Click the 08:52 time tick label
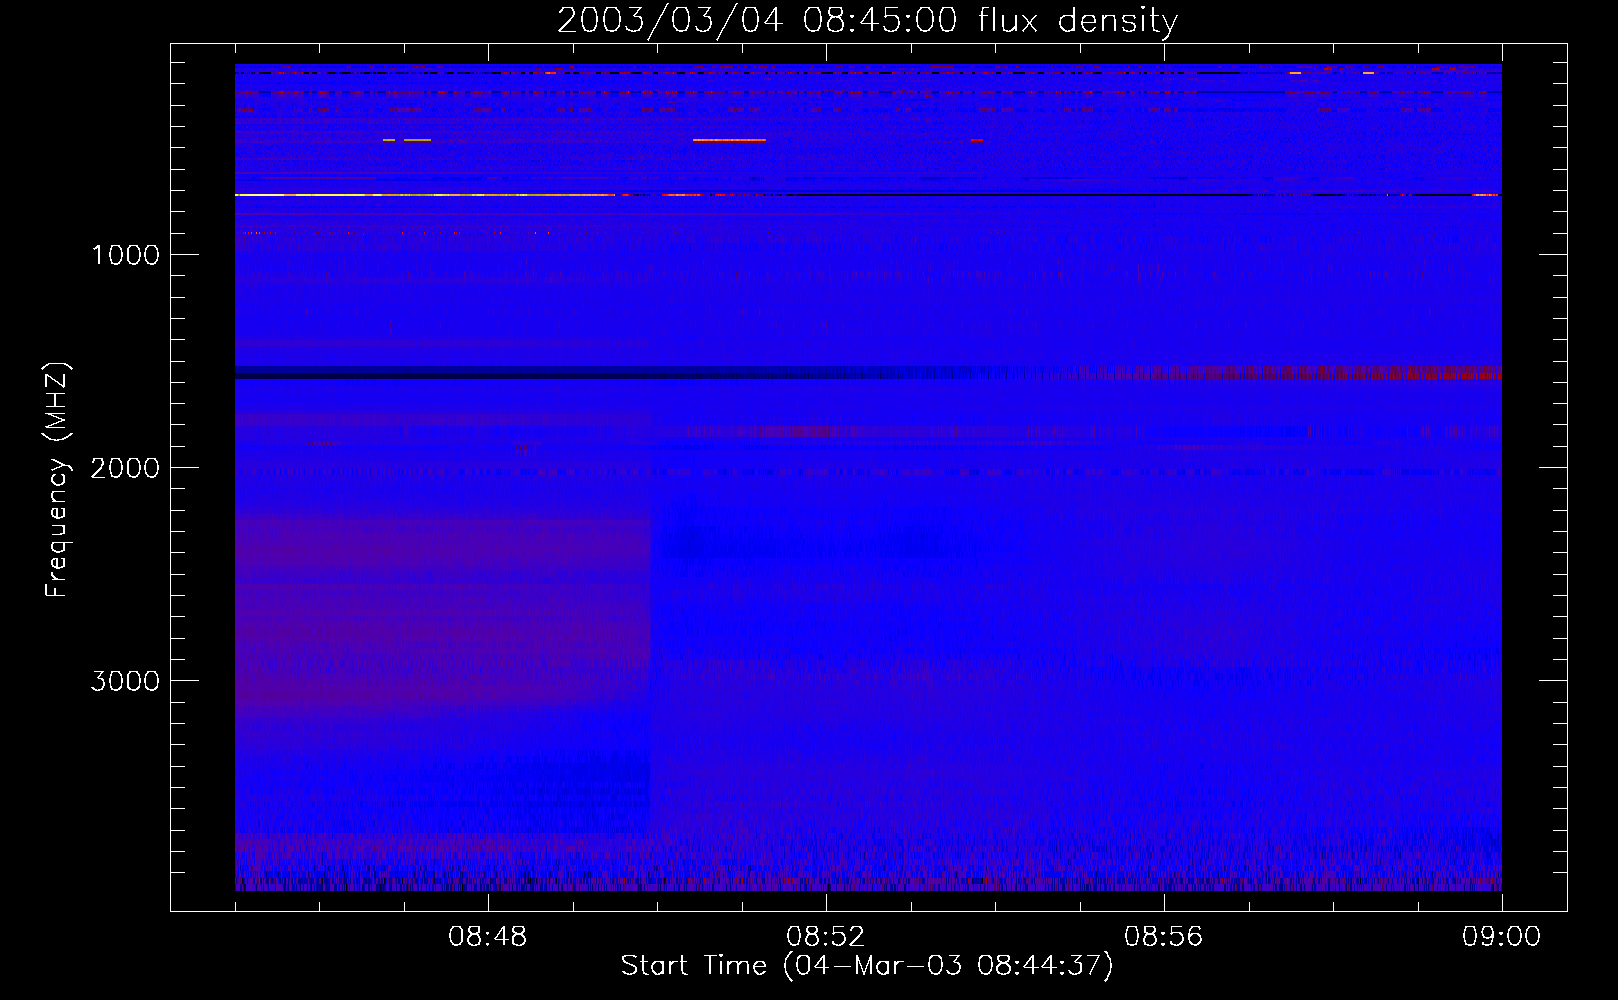The height and width of the screenshot is (1000, 1618). [x=826, y=937]
